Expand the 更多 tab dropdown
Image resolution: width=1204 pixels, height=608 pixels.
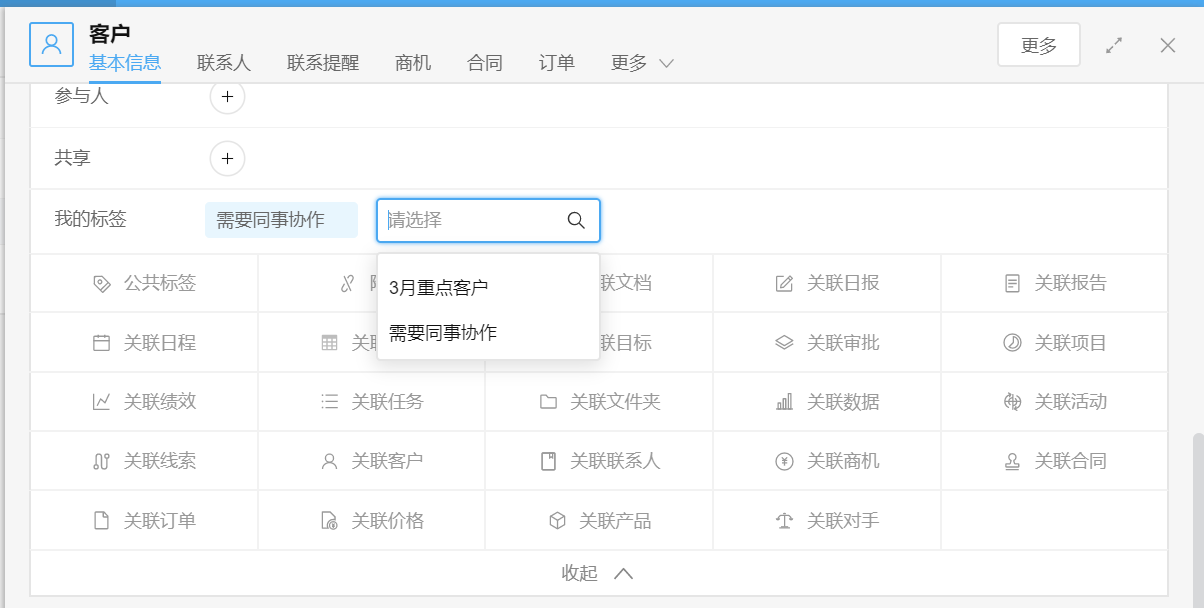coord(642,63)
